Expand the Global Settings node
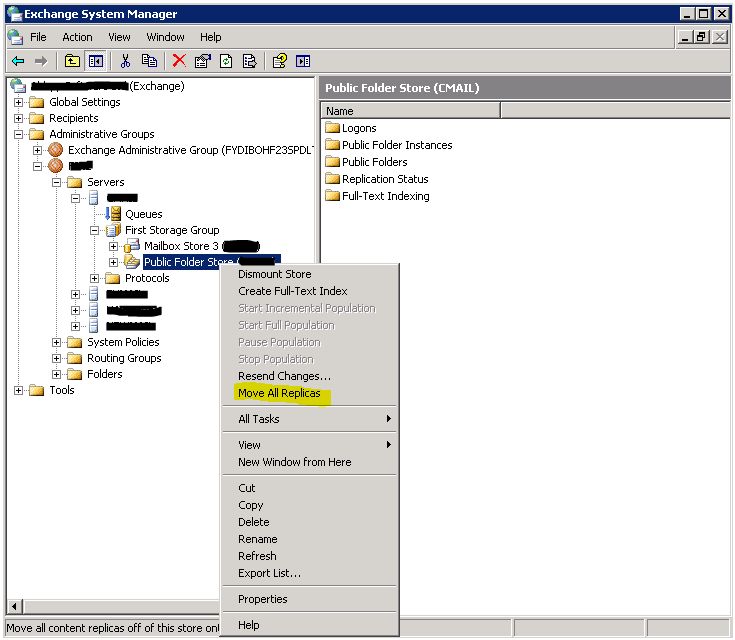Screen dimensions: 735x640 [x=18, y=102]
